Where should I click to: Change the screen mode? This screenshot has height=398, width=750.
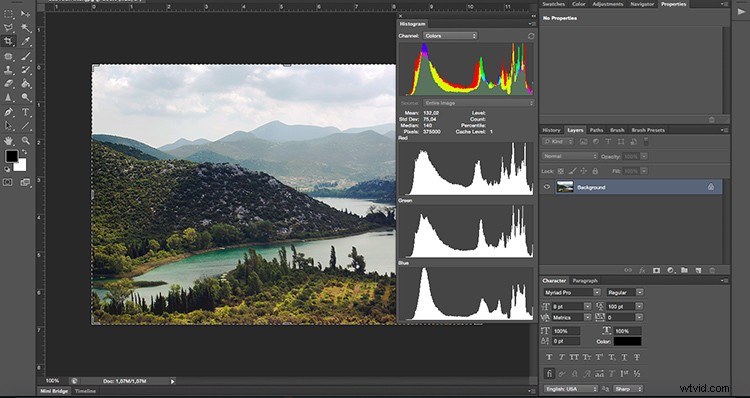coord(25,182)
